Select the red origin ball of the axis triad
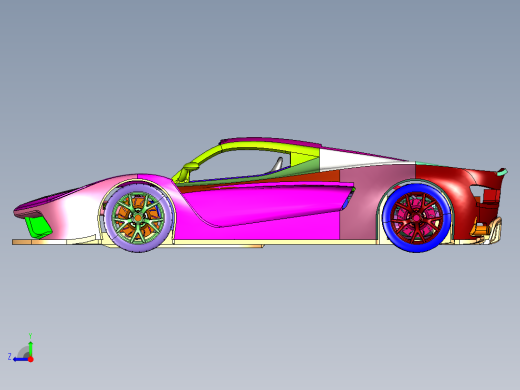 tap(31, 359)
